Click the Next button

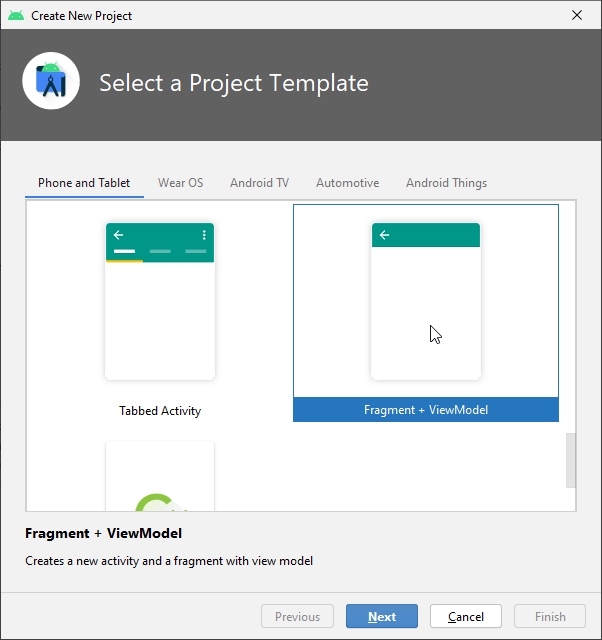coord(382,616)
